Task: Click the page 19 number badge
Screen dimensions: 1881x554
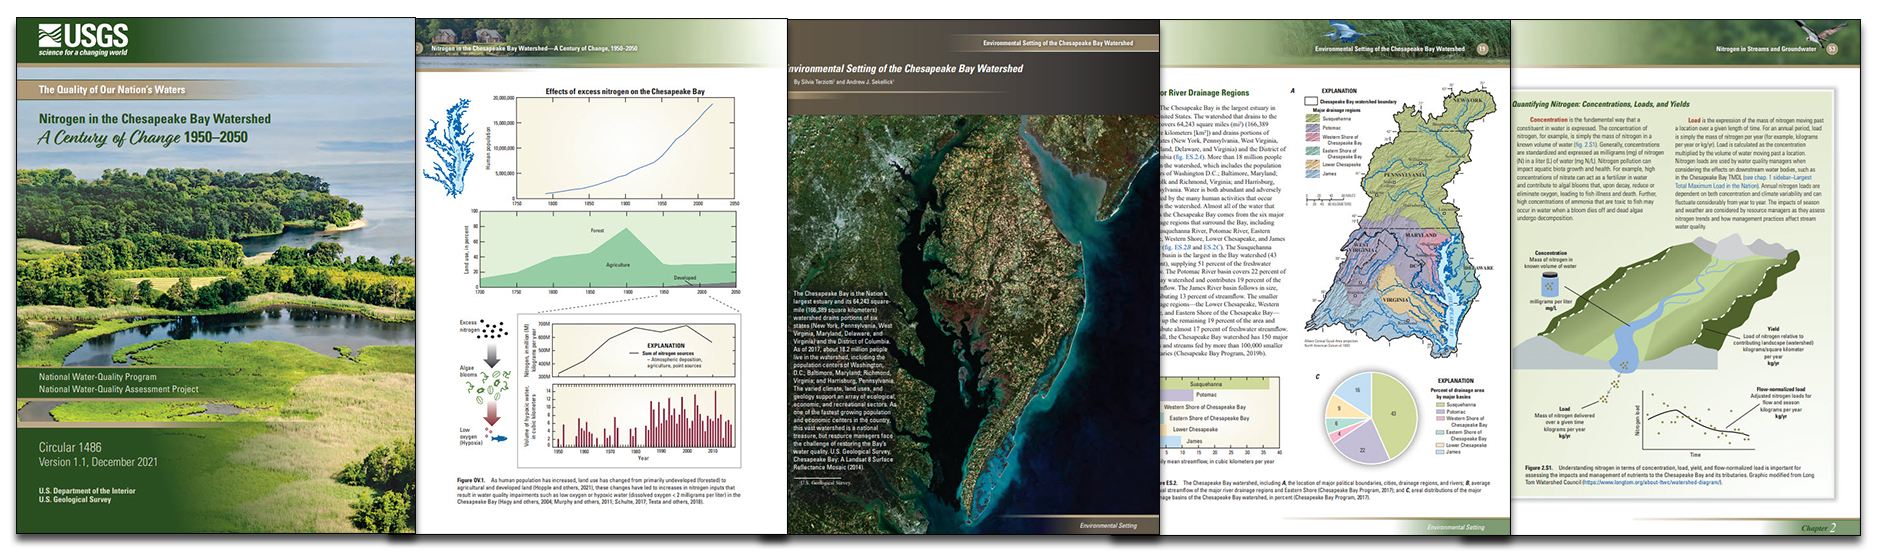Action: click(1482, 48)
